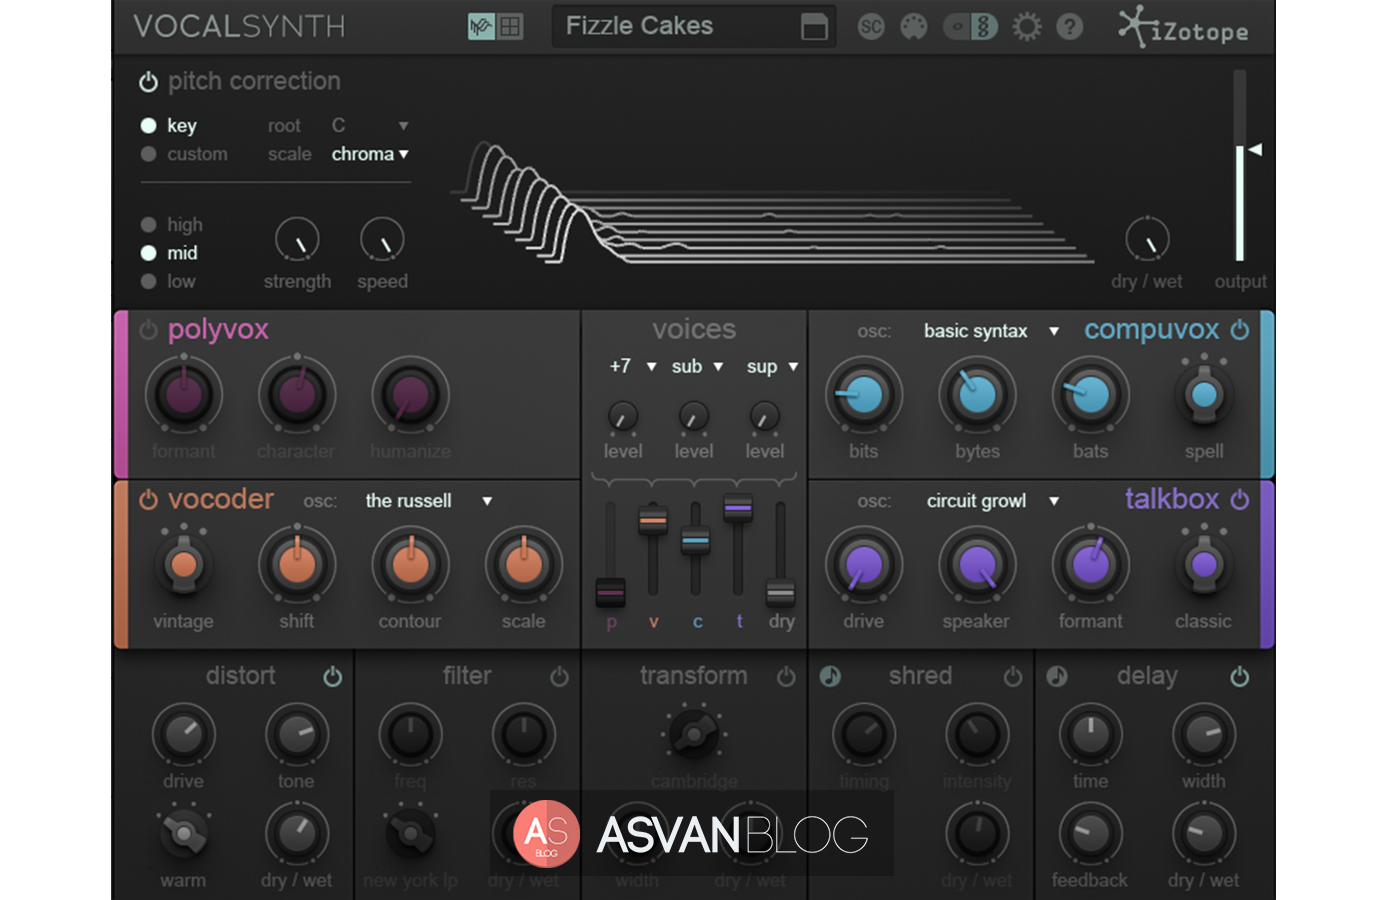The height and width of the screenshot is (900, 1386).
Task: Select the low range radio option
Action: click(x=148, y=282)
